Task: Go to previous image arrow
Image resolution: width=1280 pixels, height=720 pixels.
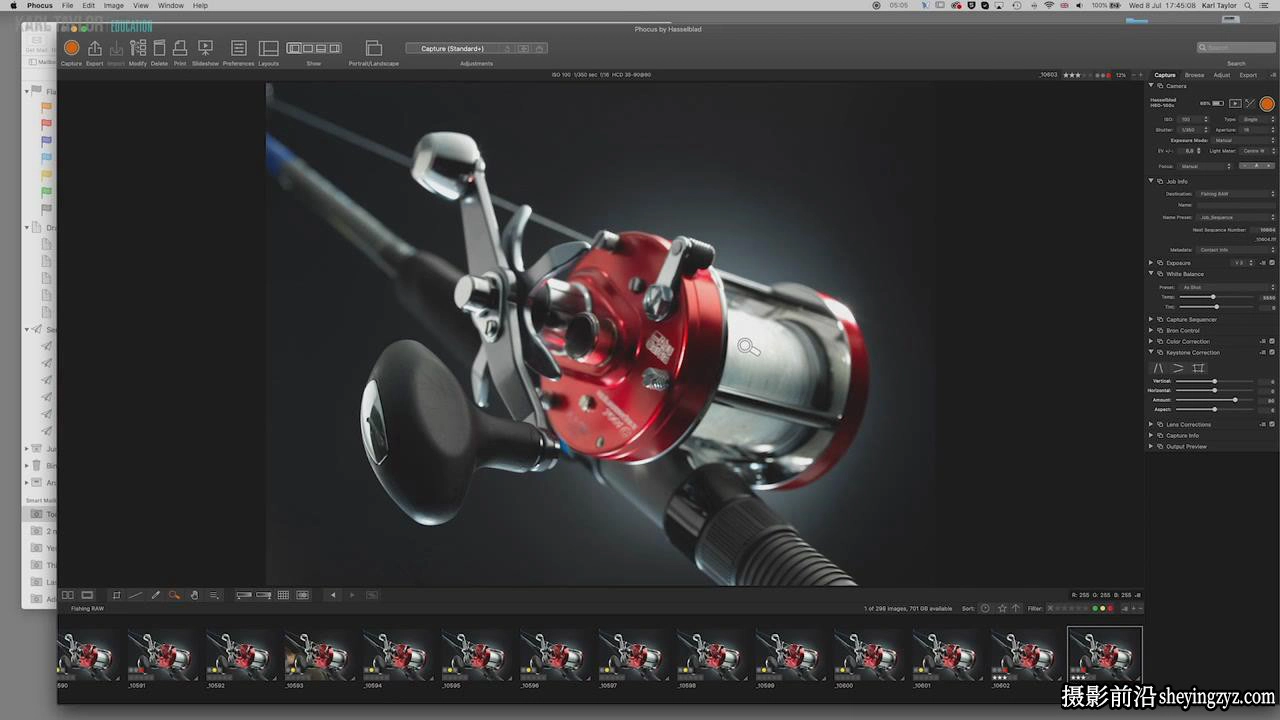Action: click(x=333, y=595)
